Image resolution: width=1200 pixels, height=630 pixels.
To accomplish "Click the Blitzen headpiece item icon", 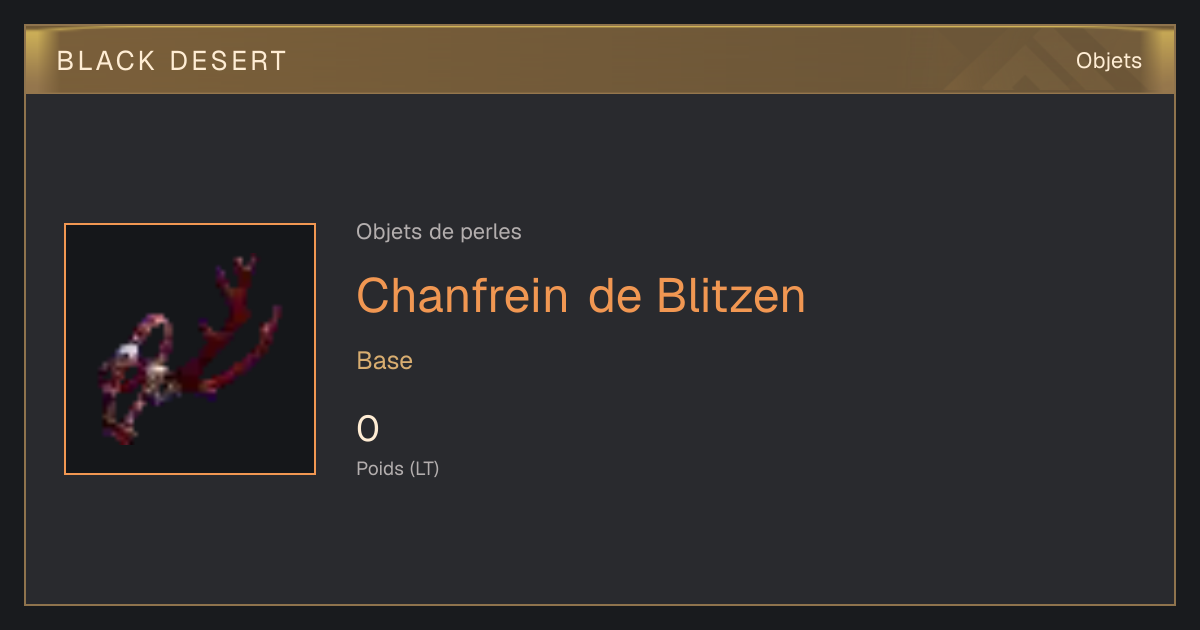I will tap(190, 349).
